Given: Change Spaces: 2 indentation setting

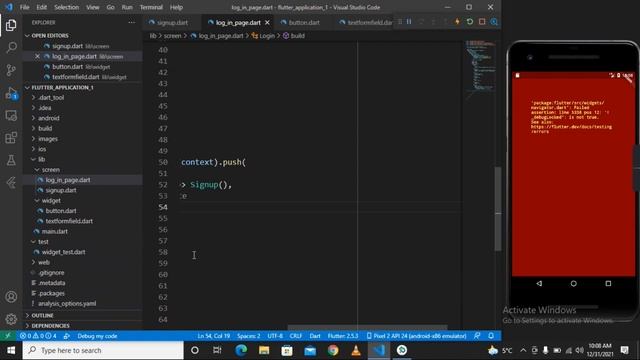Looking at the screenshot, I should (x=248, y=336).
